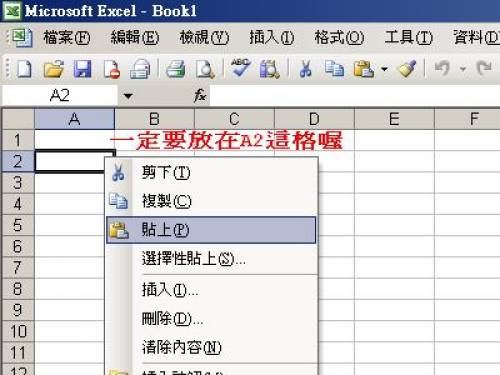Open the Undo history dropdown
The width and height of the screenshot is (500, 375).
(x=463, y=69)
